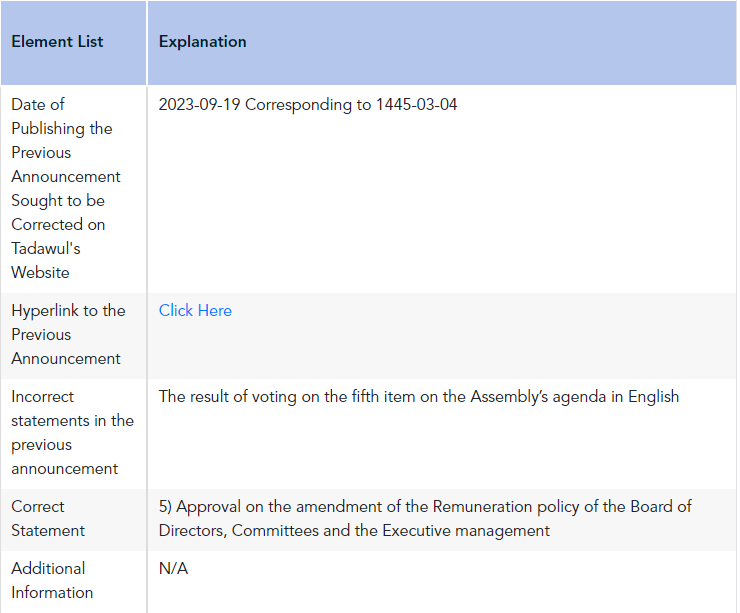Open the Click Here hyperlink

pos(195,311)
